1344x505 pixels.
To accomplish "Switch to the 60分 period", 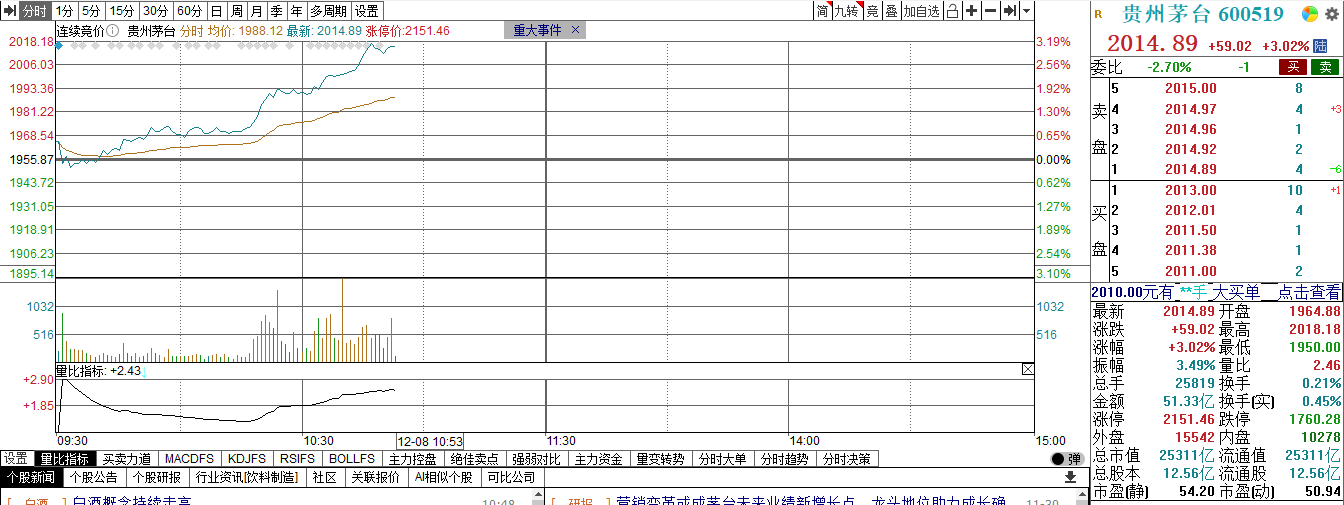I will click(x=189, y=11).
